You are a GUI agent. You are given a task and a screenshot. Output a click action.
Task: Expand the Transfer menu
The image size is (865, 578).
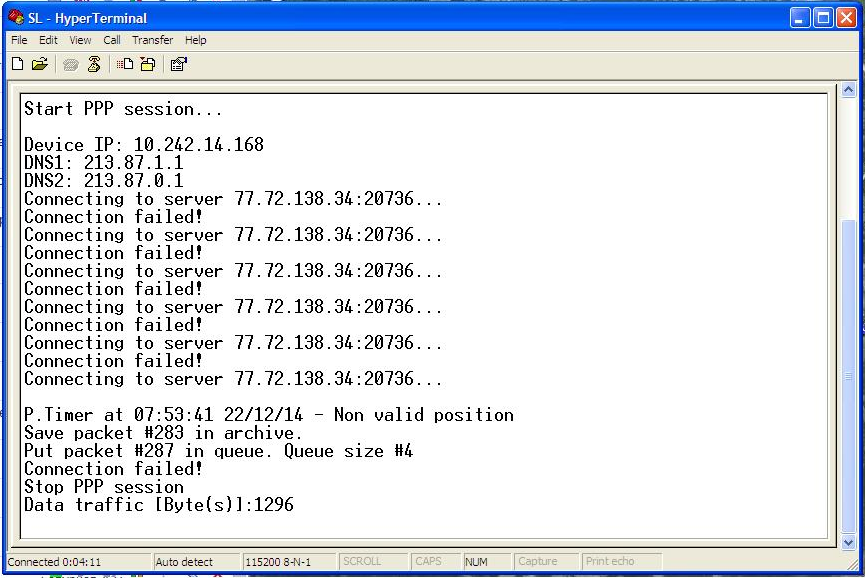(152, 40)
